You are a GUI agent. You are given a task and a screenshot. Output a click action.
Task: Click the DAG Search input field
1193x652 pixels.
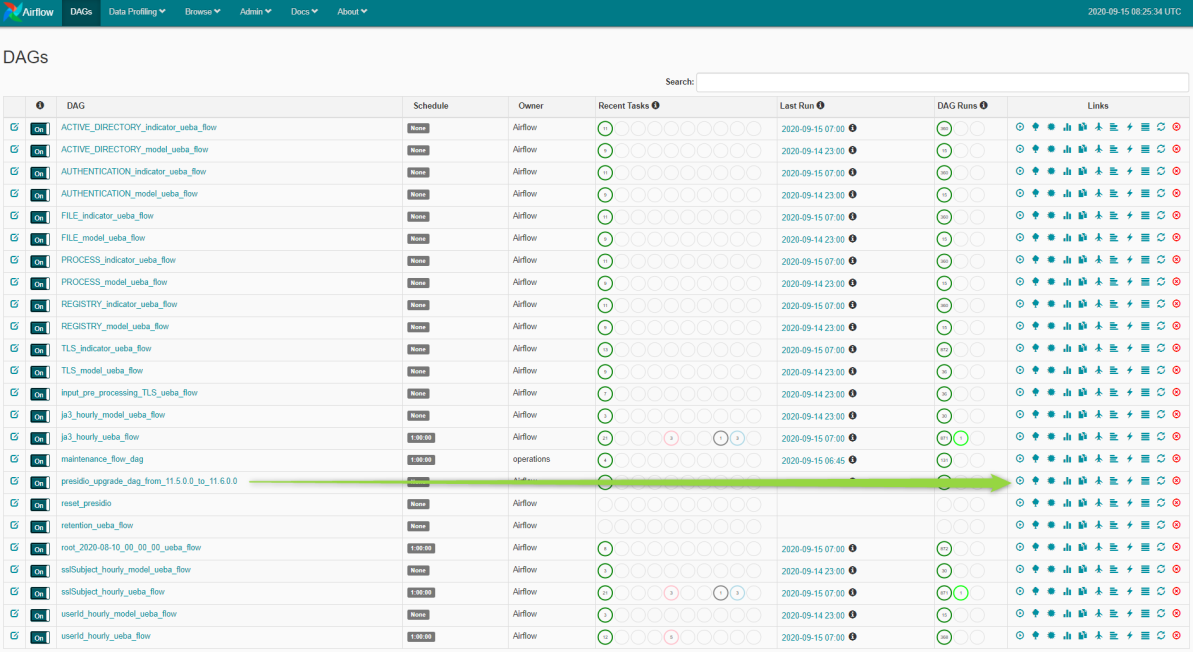[942, 82]
